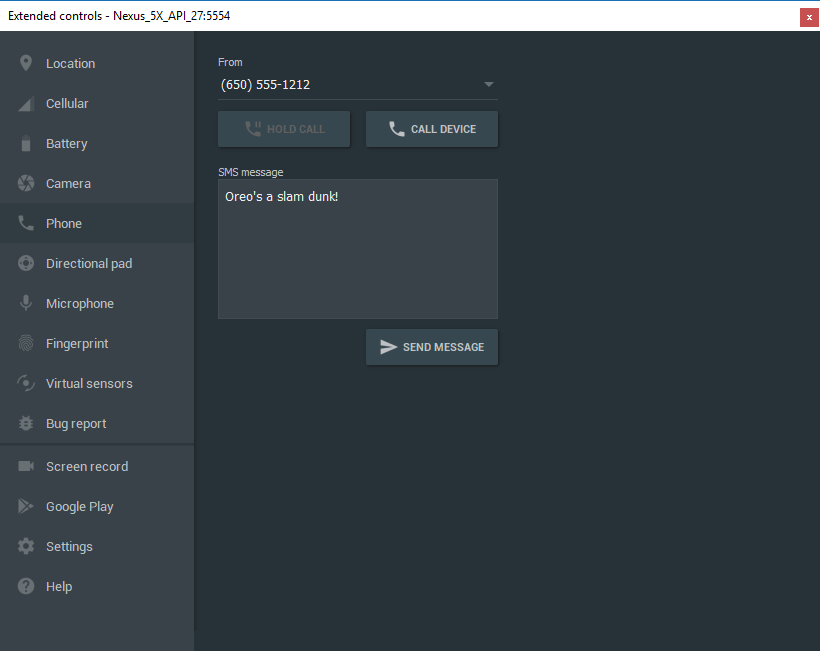
Task: Open Directional pad controls
Action: tap(97, 263)
